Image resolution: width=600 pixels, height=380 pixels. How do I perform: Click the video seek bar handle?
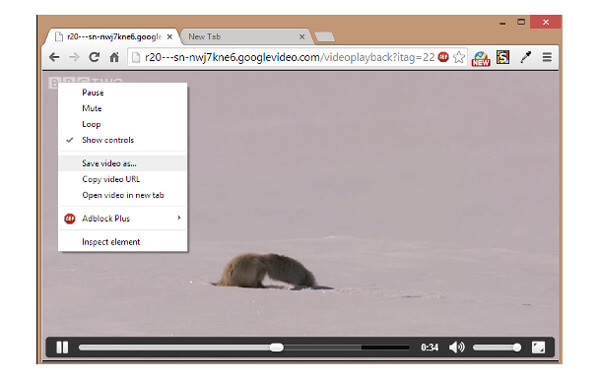tap(277, 347)
